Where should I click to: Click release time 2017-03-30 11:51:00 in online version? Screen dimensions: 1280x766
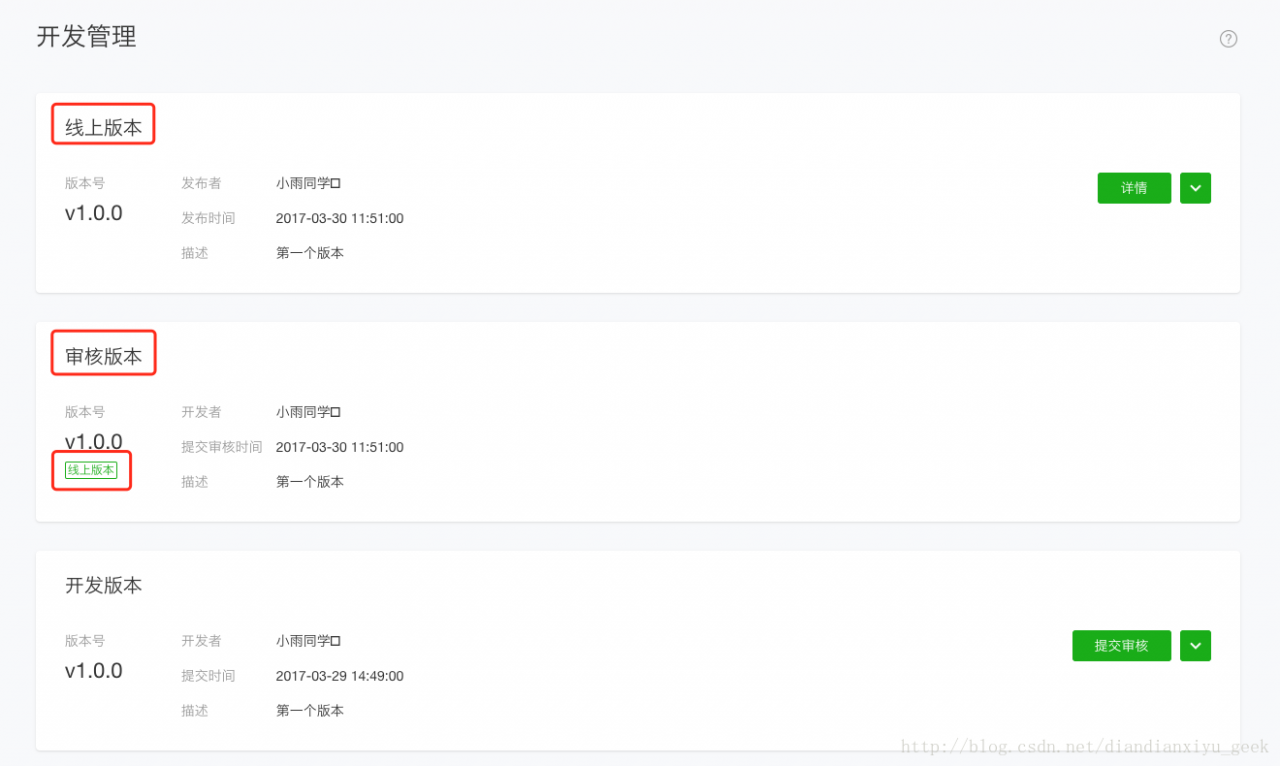339,218
